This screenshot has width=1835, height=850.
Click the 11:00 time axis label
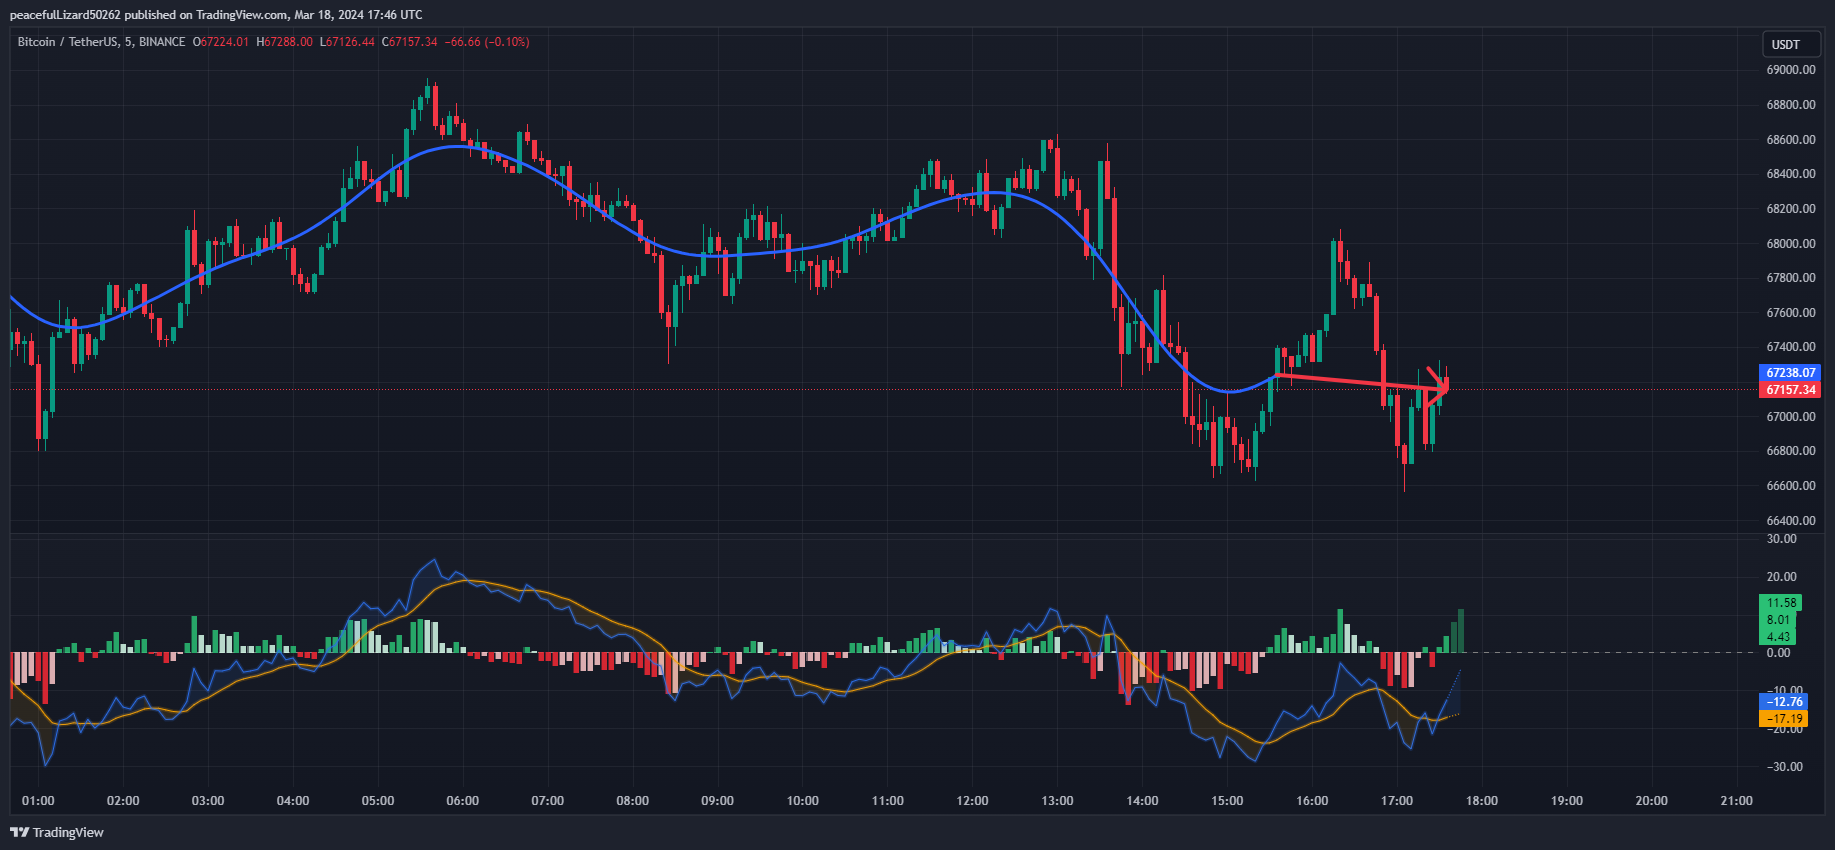[888, 801]
